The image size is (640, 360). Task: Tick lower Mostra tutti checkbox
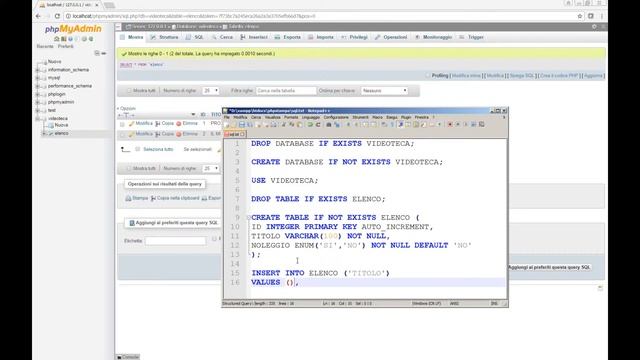(x=129, y=169)
